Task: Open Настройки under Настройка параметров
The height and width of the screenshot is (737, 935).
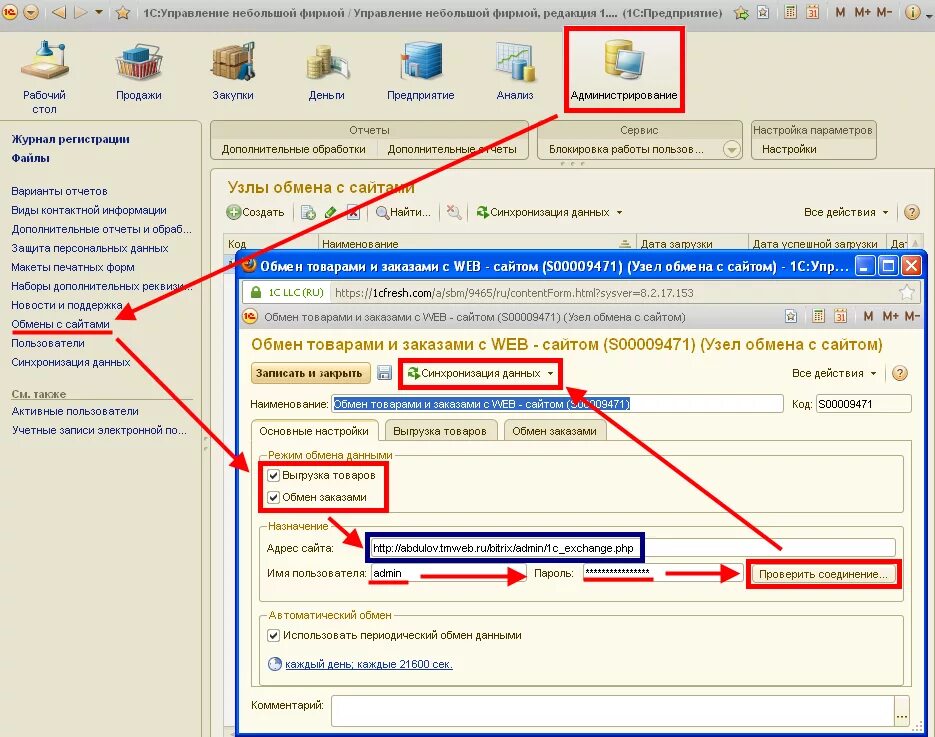Action: 789,150
